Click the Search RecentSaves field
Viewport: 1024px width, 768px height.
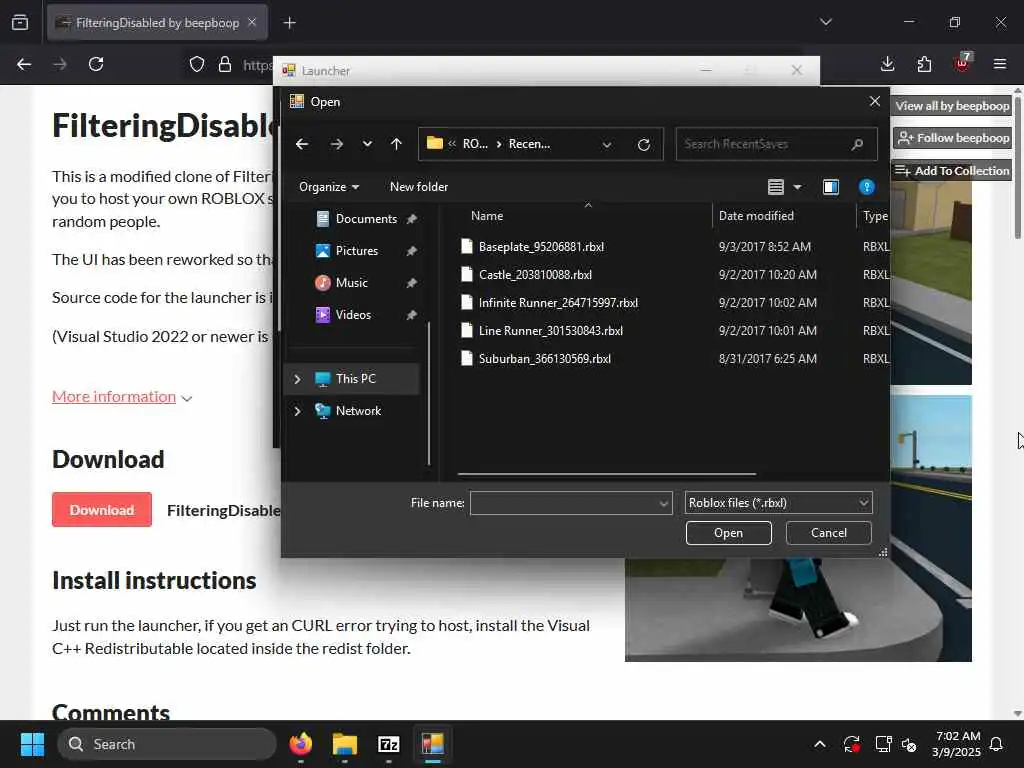776,144
